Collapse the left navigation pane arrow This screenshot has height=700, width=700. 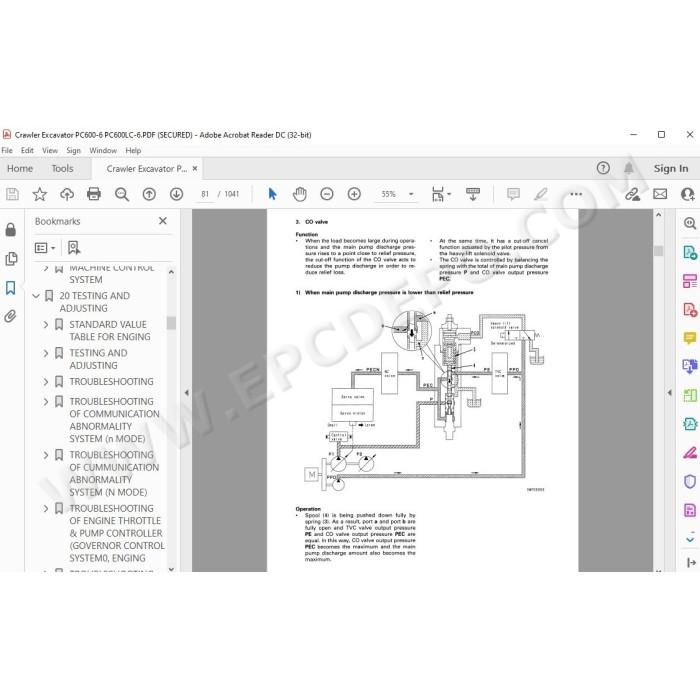(x=187, y=393)
